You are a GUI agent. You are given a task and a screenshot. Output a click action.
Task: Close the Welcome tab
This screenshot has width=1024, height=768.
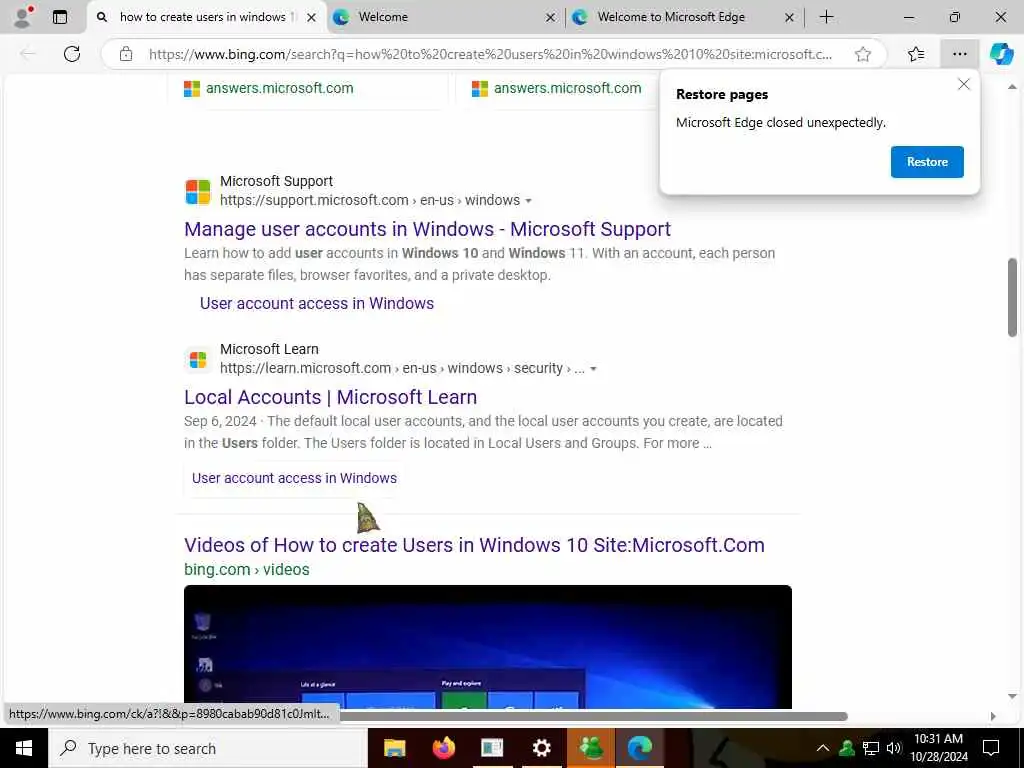(x=551, y=18)
